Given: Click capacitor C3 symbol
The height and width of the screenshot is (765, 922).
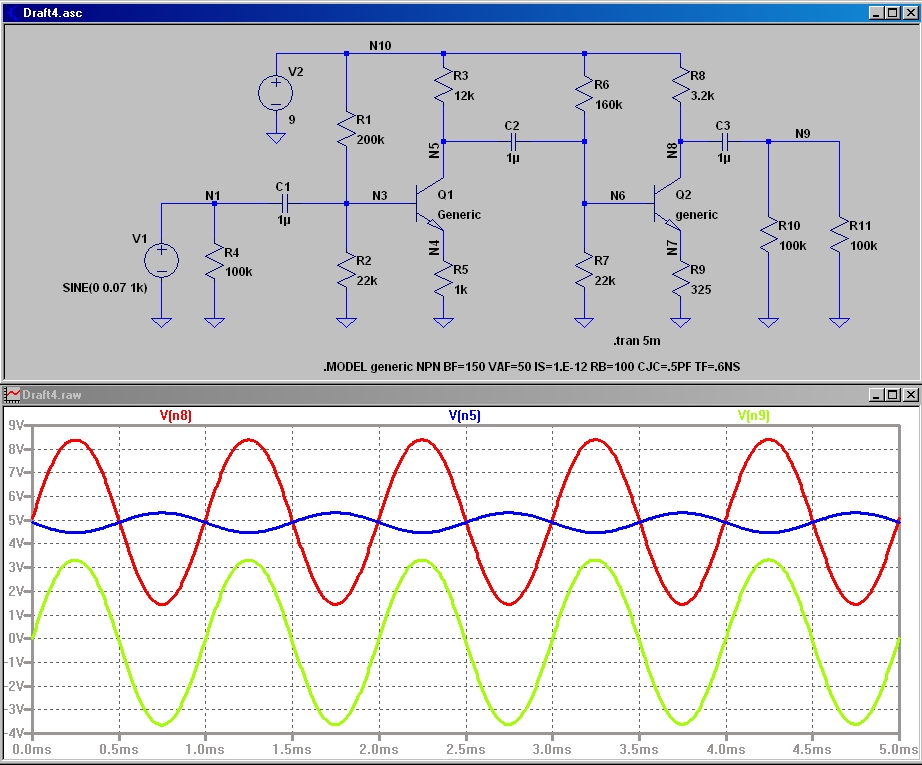Looking at the screenshot, I should [x=724, y=142].
